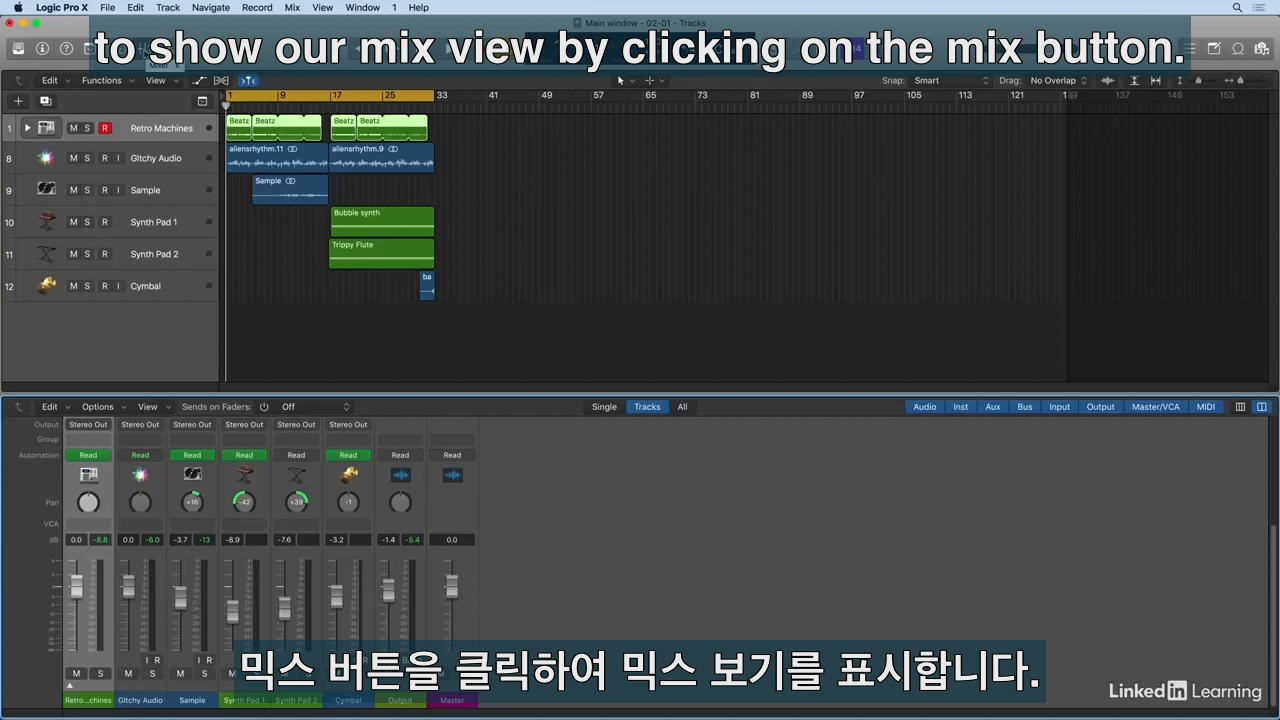Mute the Retro Machines track
This screenshot has width=1280, height=720.
(x=73, y=128)
